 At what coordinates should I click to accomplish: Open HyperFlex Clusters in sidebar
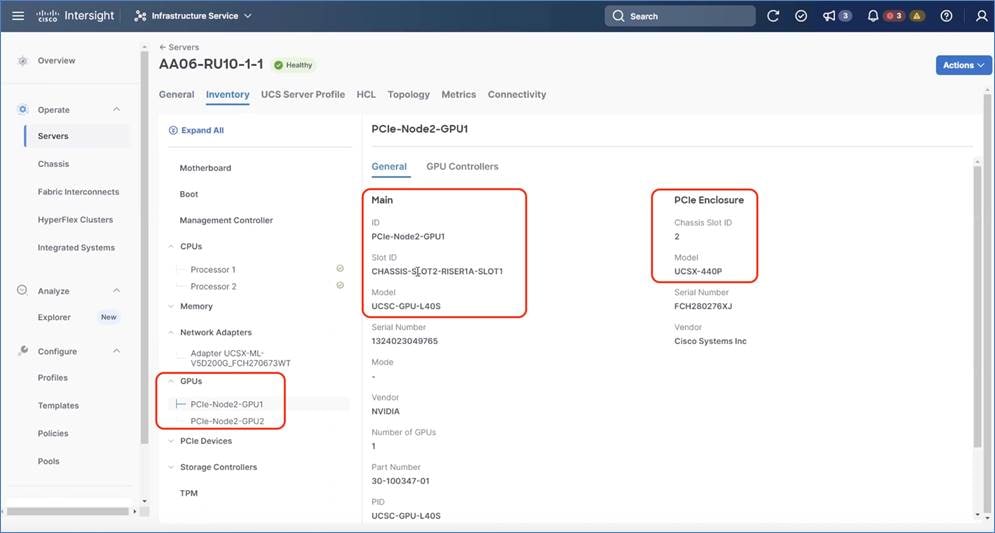pos(75,220)
